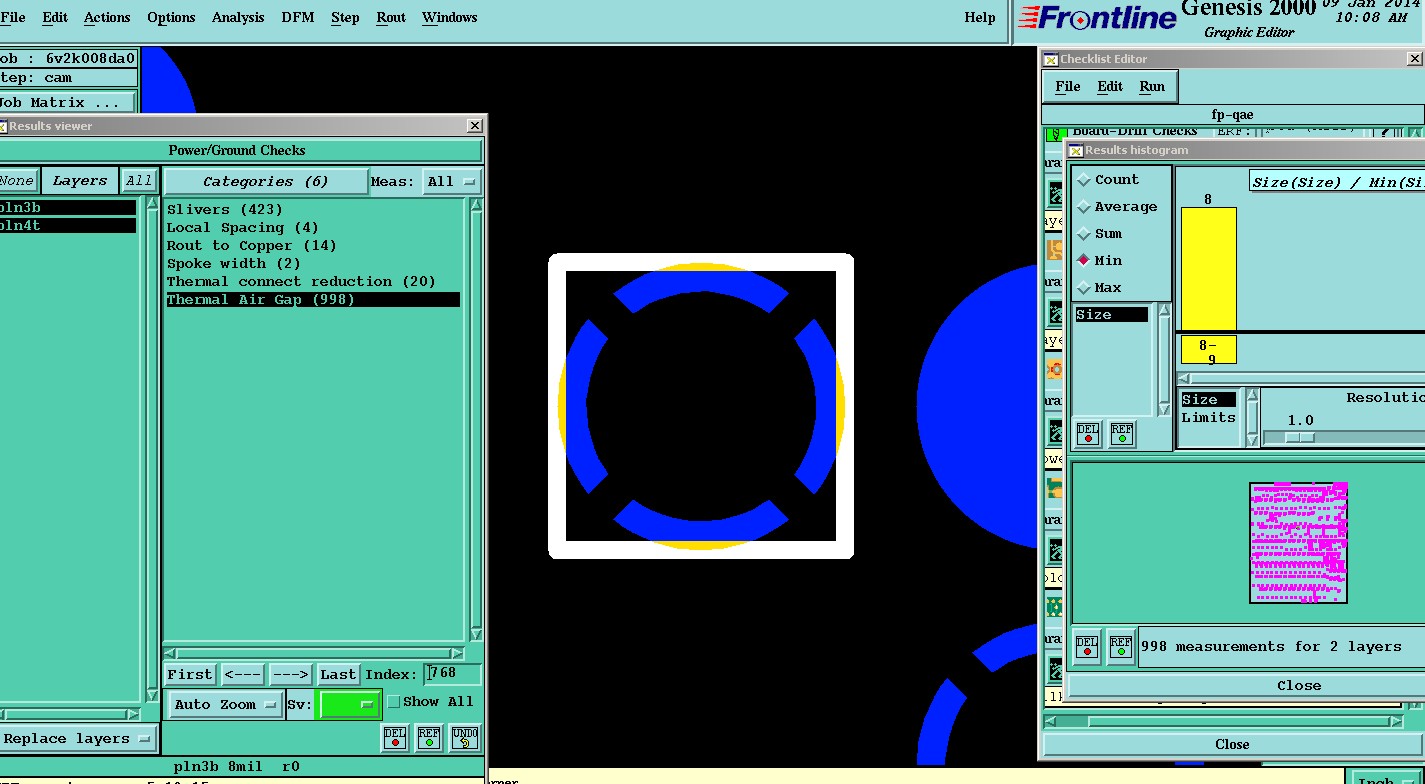
Task: Open the Windows menu
Action: pos(449,17)
